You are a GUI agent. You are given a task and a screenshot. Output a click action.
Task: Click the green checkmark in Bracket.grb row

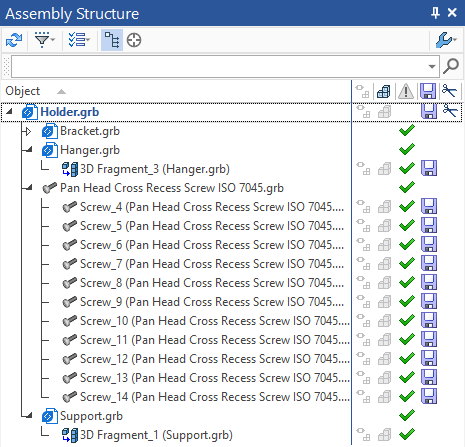point(407,130)
